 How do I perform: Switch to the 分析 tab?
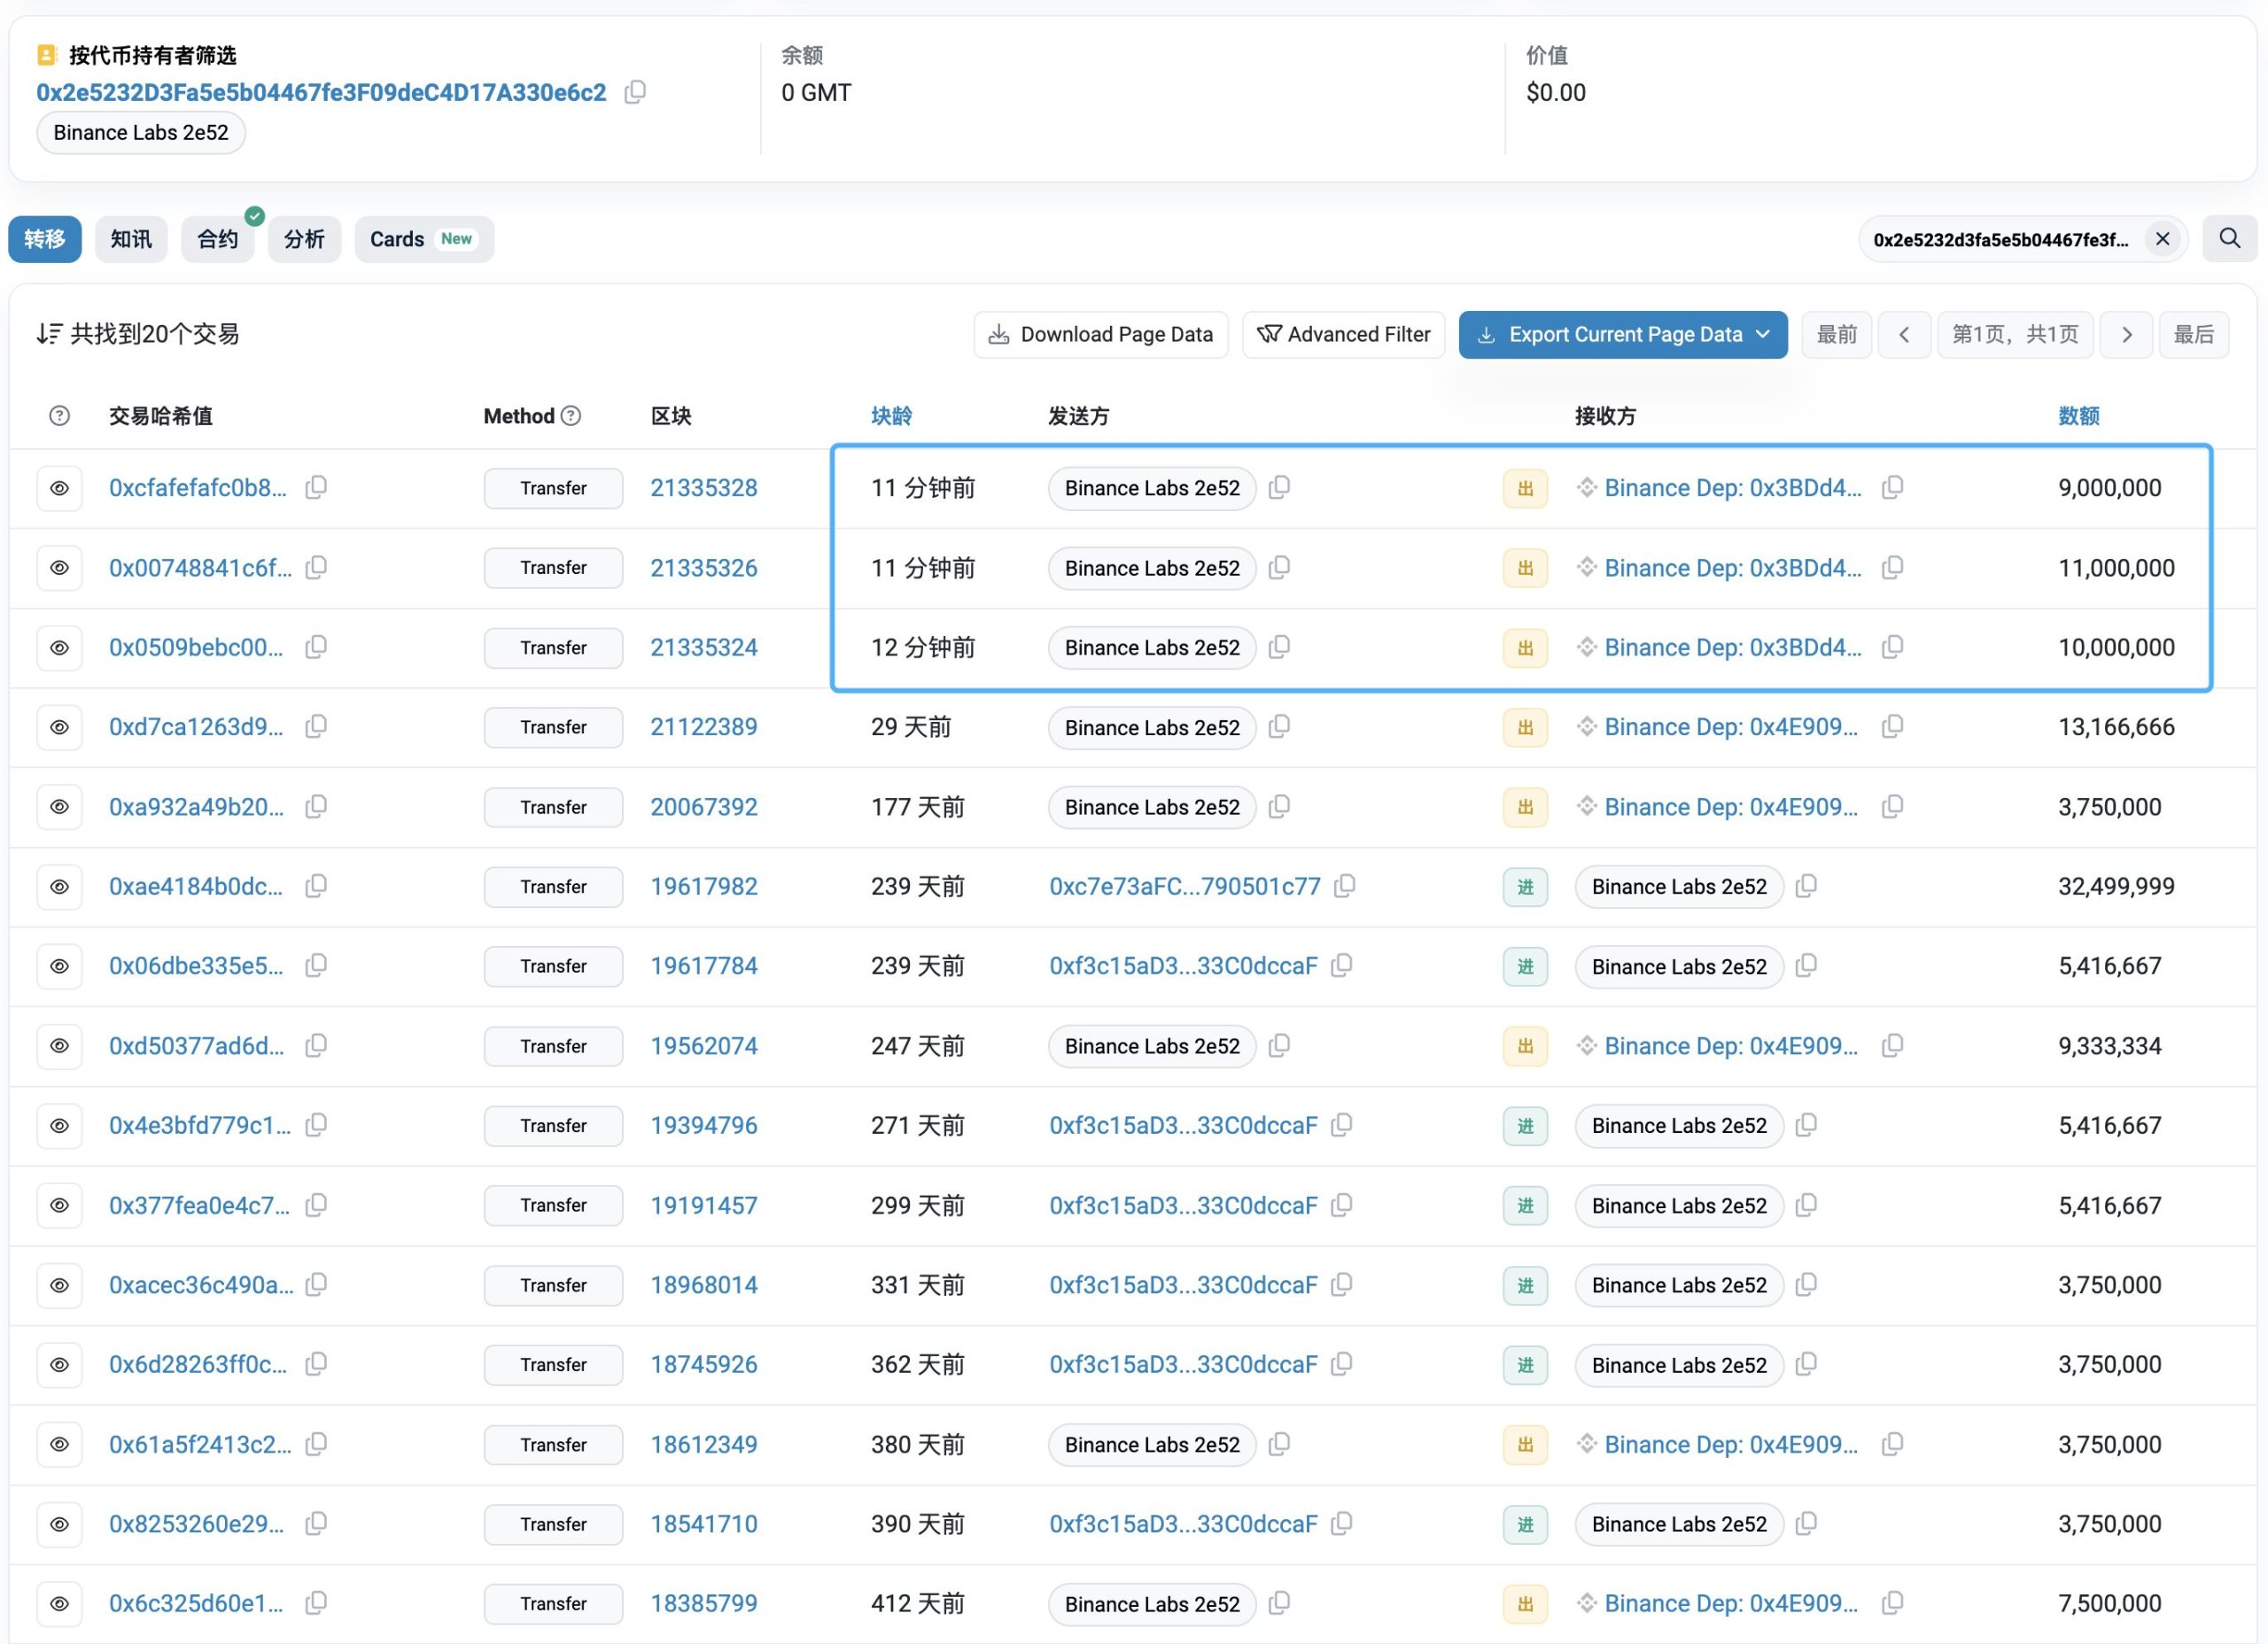304,239
